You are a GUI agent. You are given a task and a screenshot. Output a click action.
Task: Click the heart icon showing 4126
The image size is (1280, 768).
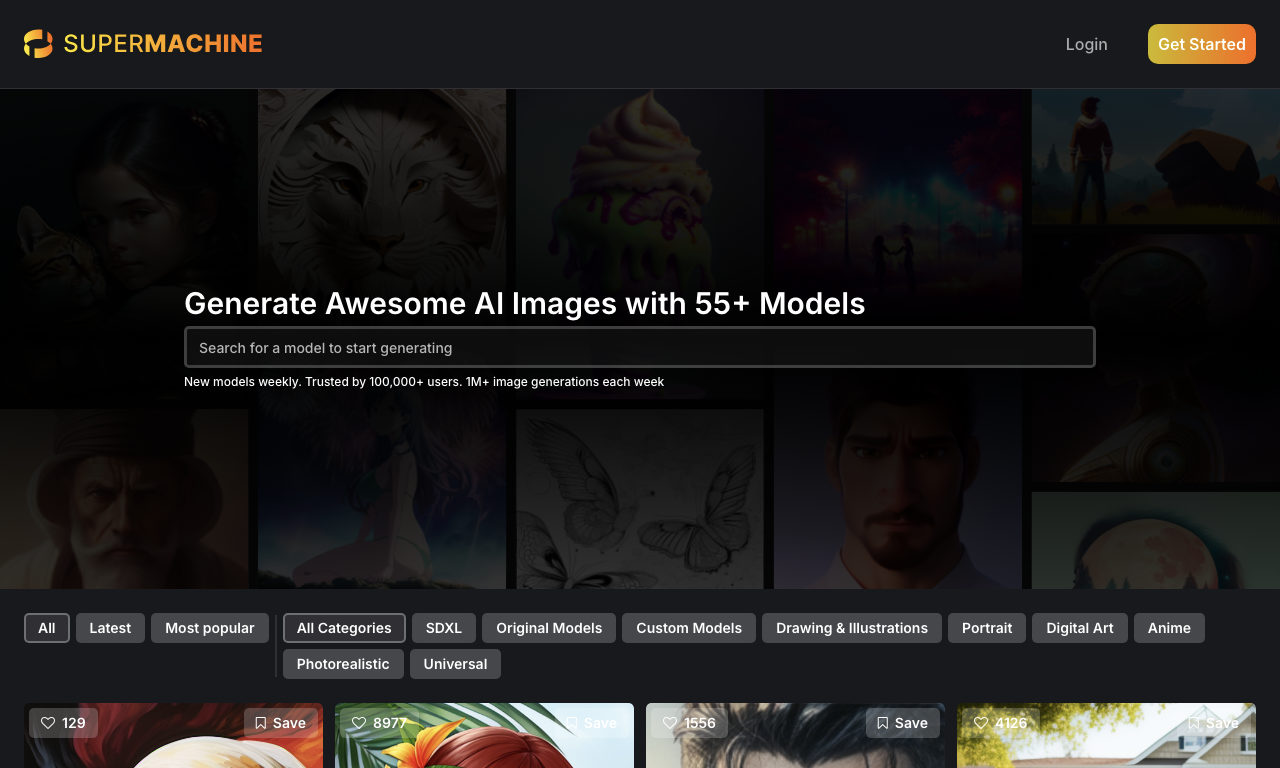point(981,723)
